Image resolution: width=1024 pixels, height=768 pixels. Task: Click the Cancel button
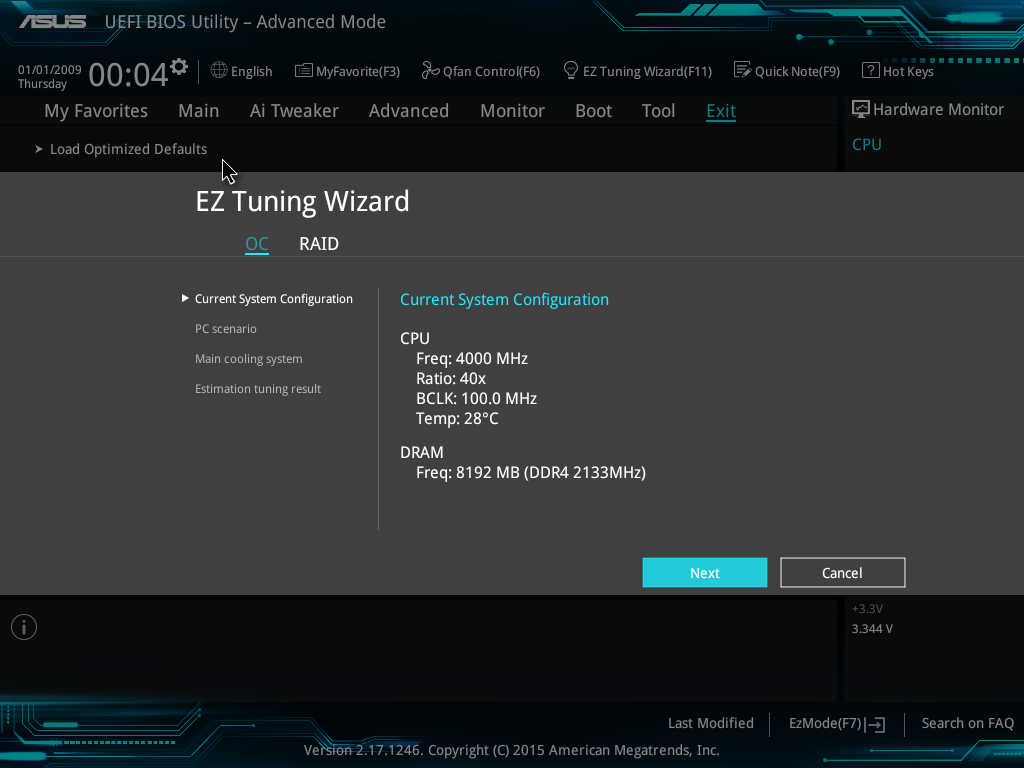coord(842,573)
